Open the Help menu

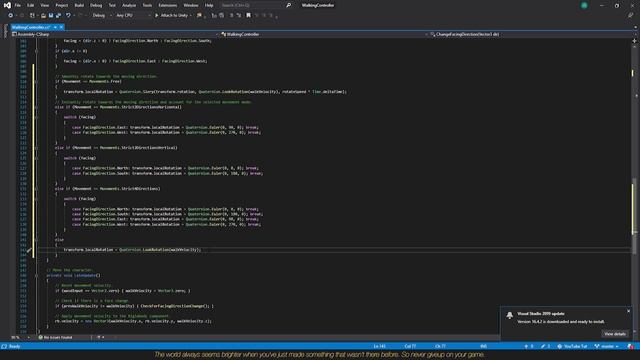coord(209,5)
